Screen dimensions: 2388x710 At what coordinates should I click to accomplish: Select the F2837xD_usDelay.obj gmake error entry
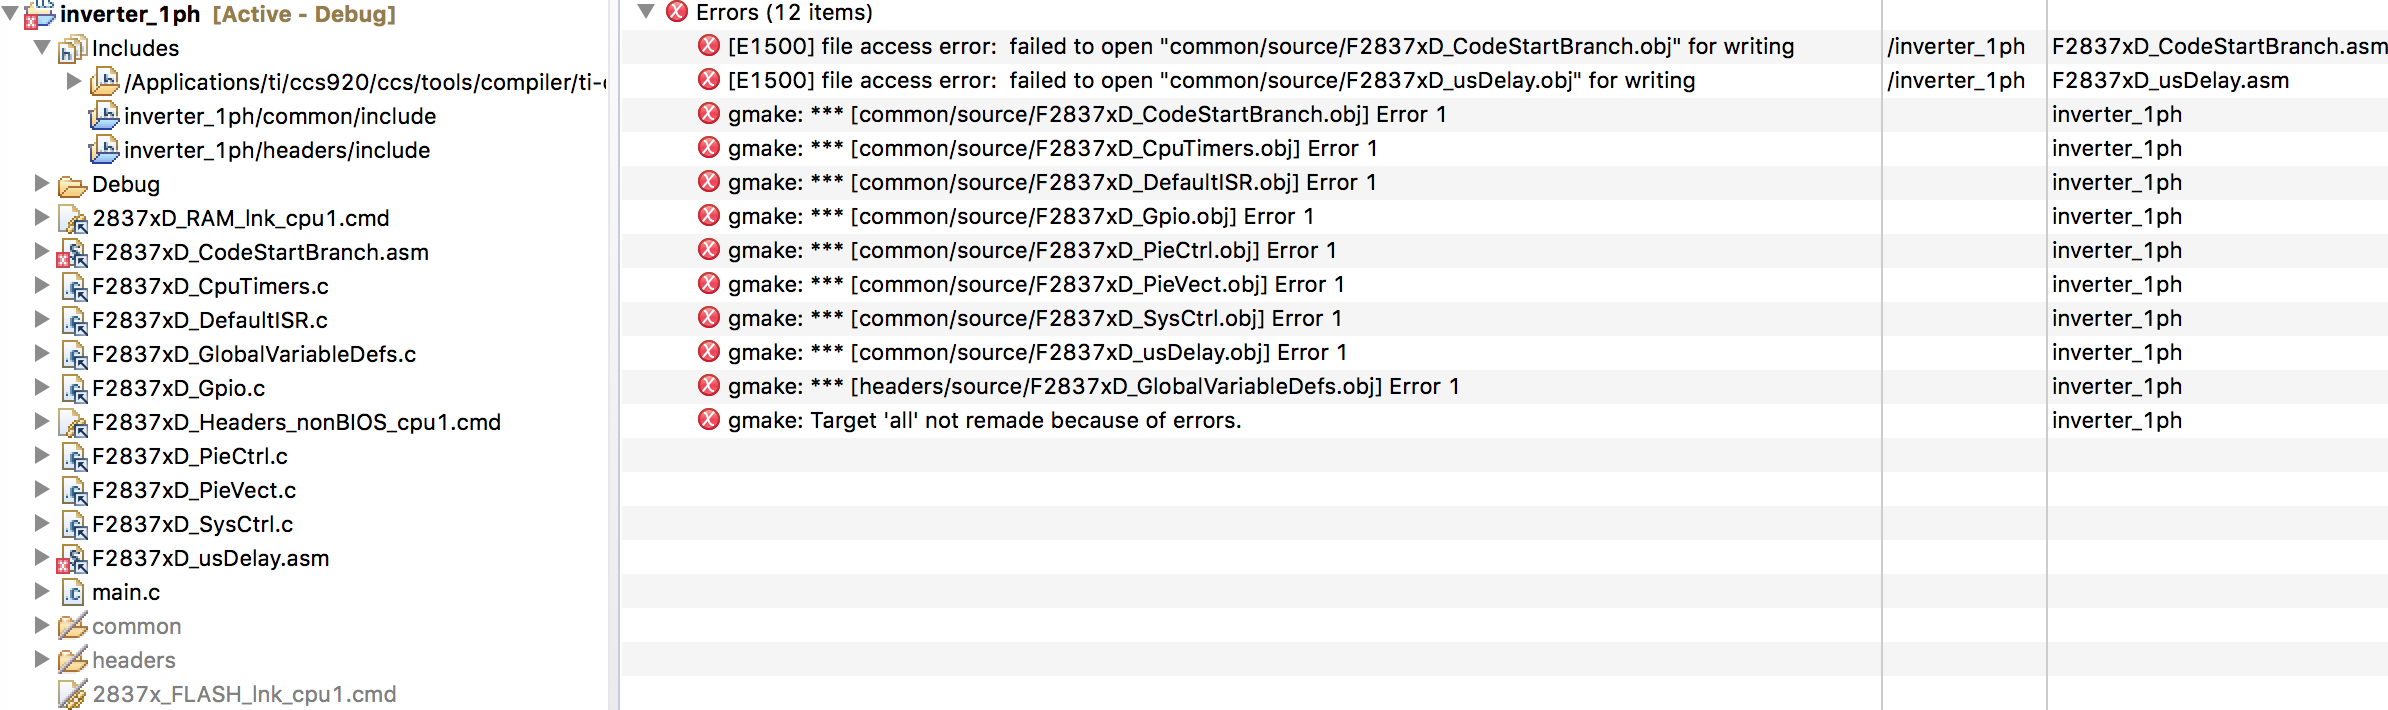coord(1034,352)
